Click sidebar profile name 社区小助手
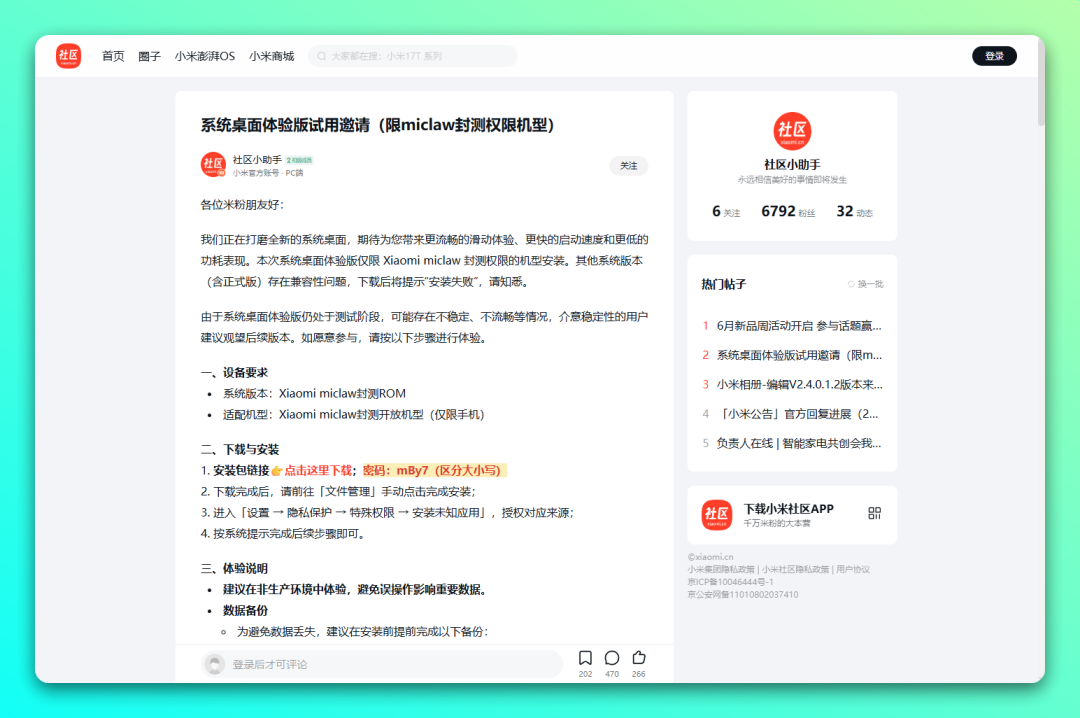The height and width of the screenshot is (718, 1080). tap(792, 165)
